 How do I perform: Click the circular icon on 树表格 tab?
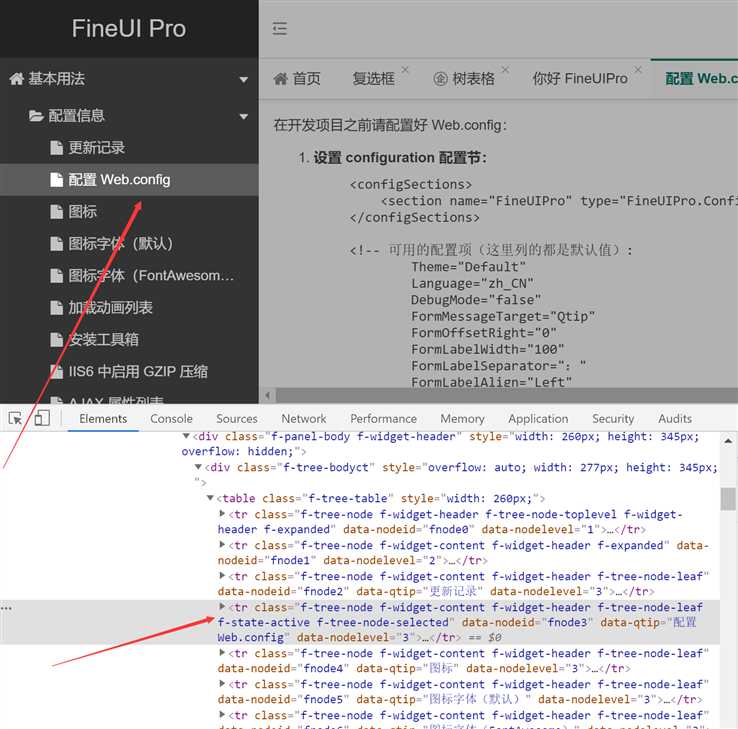click(440, 79)
